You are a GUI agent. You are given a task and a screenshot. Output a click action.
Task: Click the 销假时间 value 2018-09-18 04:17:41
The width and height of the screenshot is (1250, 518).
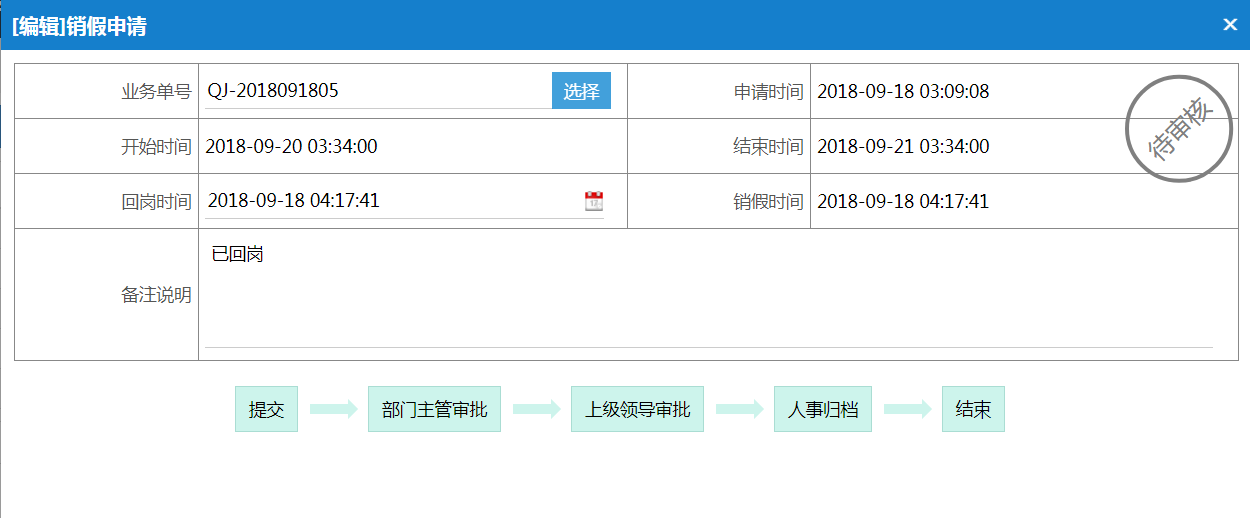pos(903,202)
